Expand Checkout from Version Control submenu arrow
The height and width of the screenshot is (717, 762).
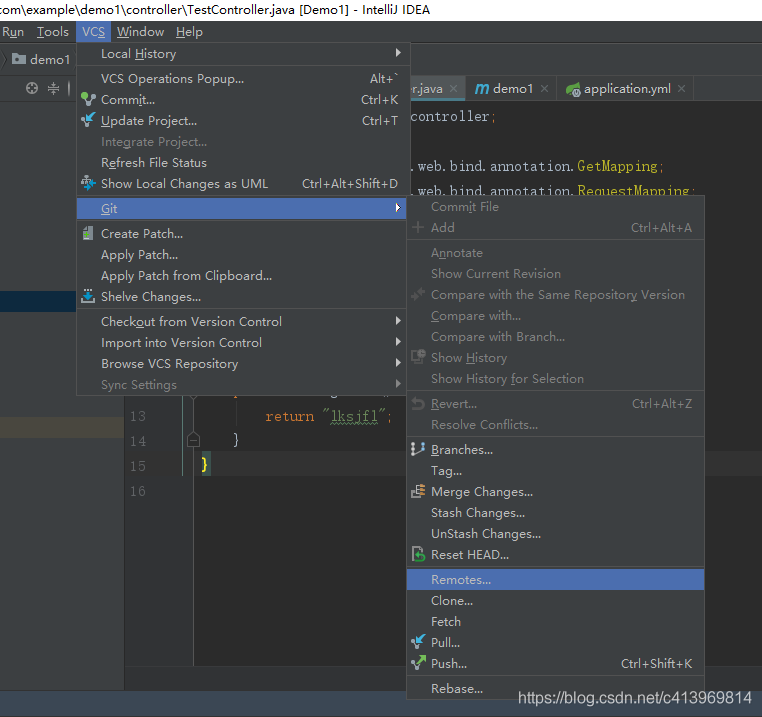[398, 321]
